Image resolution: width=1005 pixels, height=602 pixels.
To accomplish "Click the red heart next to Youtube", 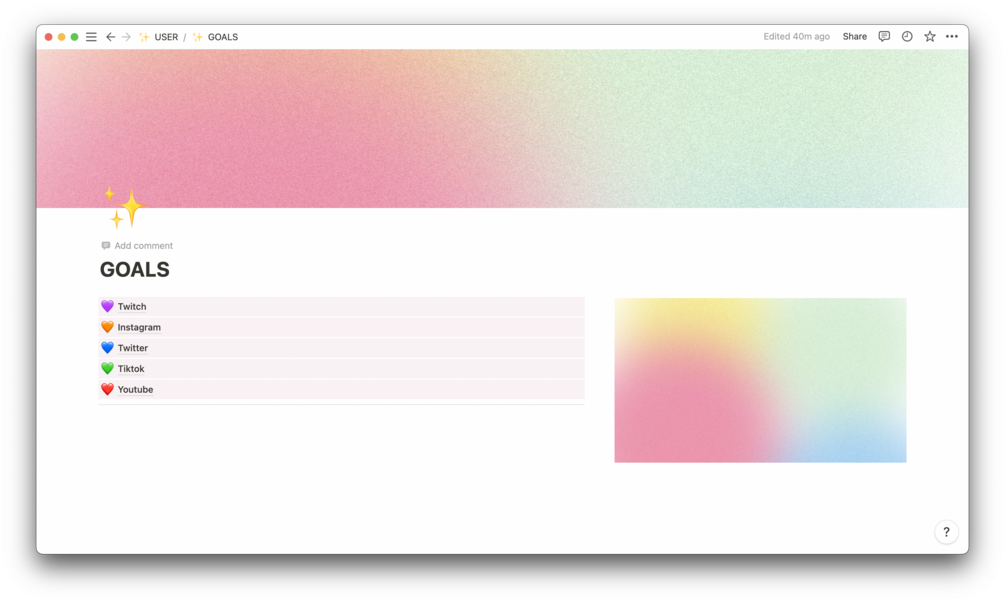I will click(x=107, y=389).
